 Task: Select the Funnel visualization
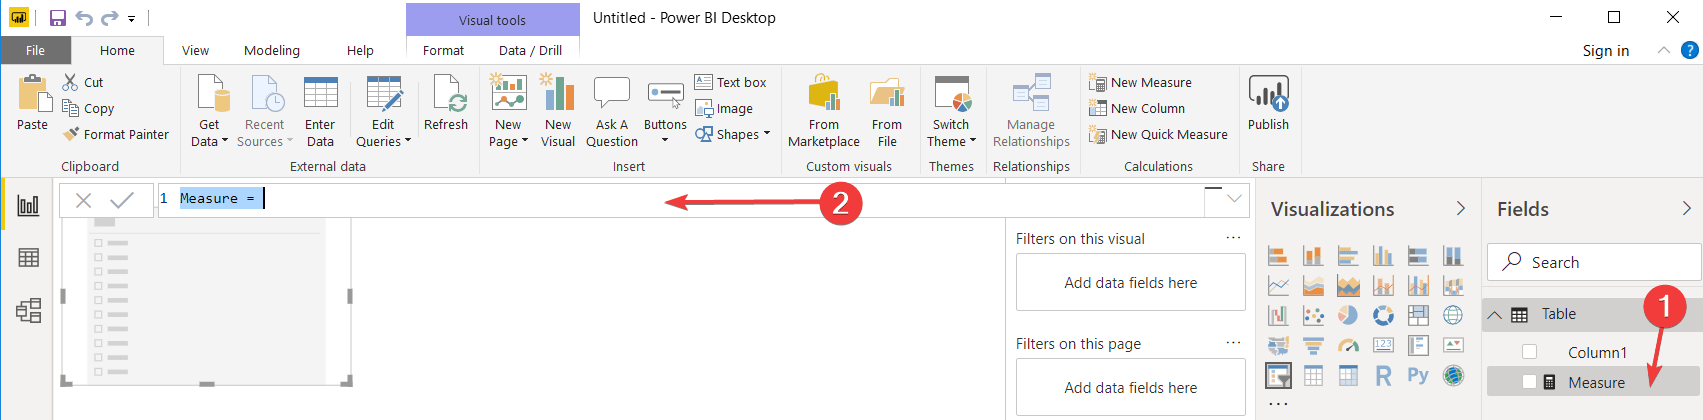coord(1313,346)
